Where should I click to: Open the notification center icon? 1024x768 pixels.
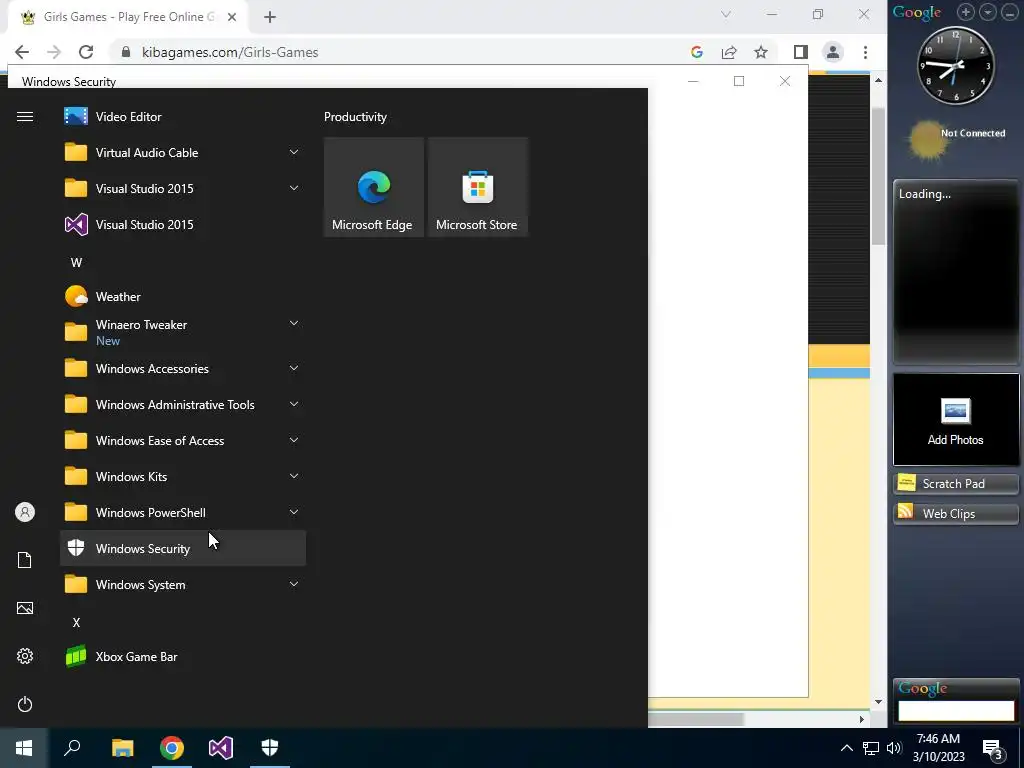[x=994, y=748]
